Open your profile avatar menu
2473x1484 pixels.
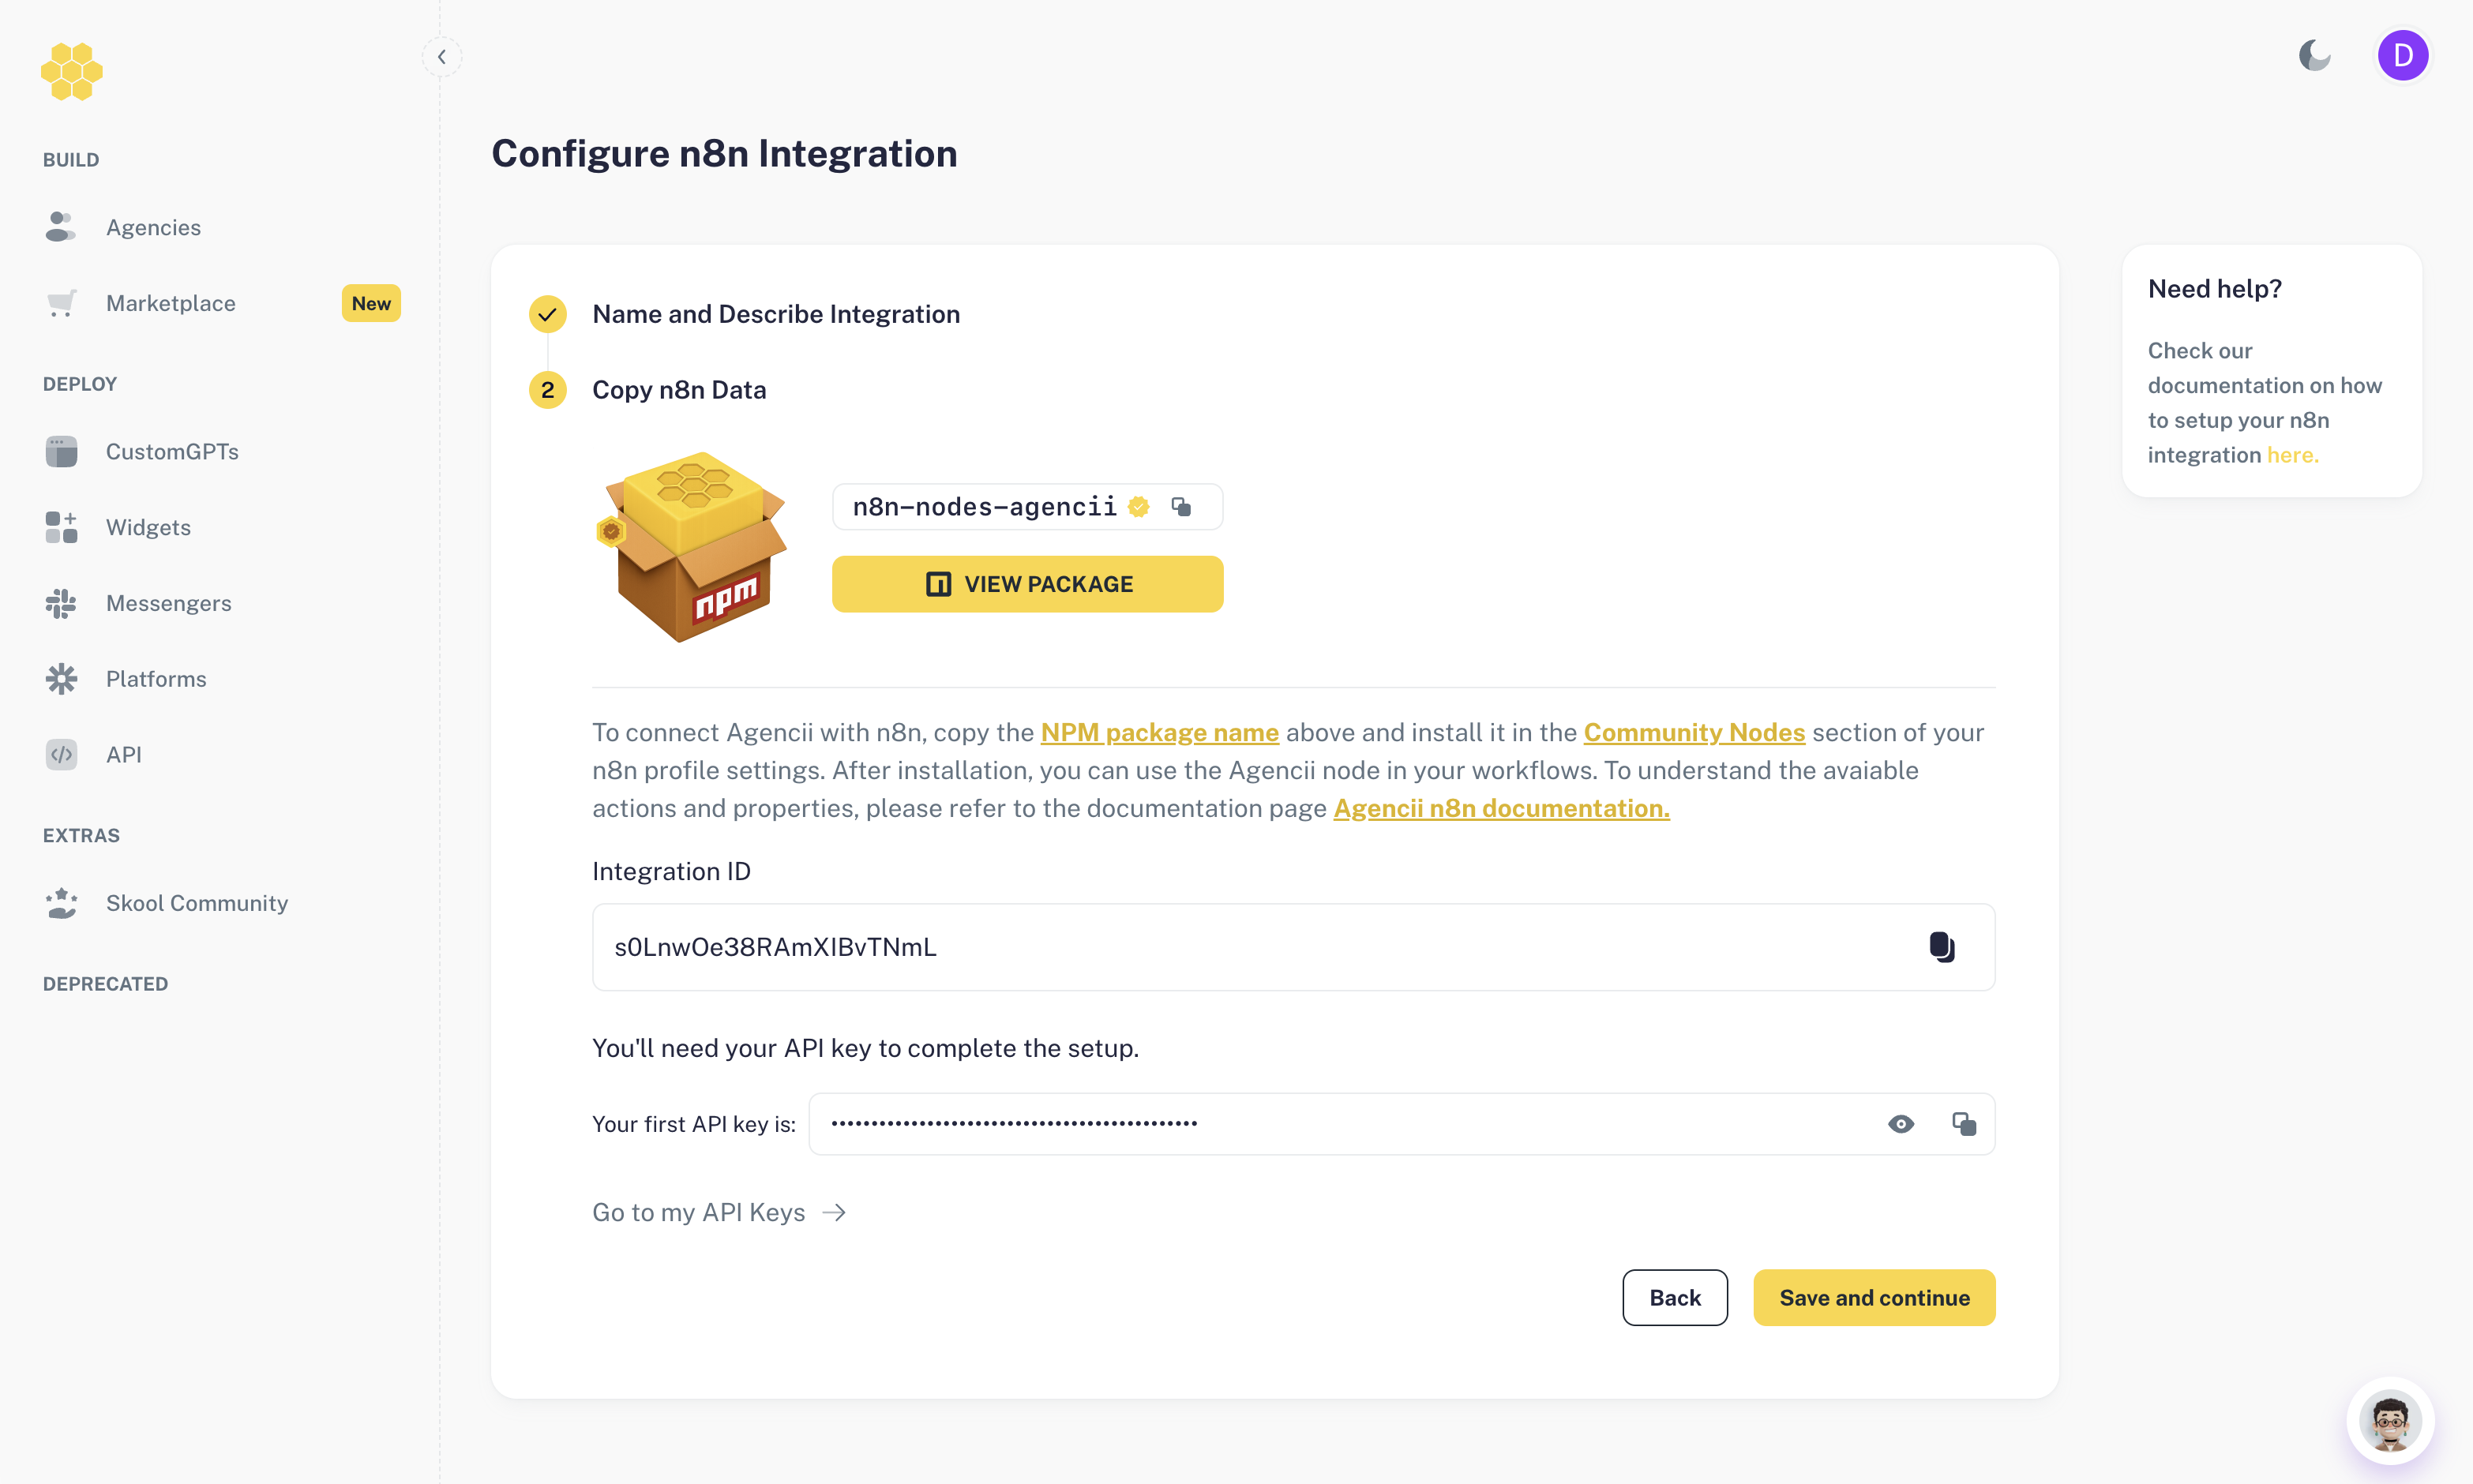(x=2403, y=55)
